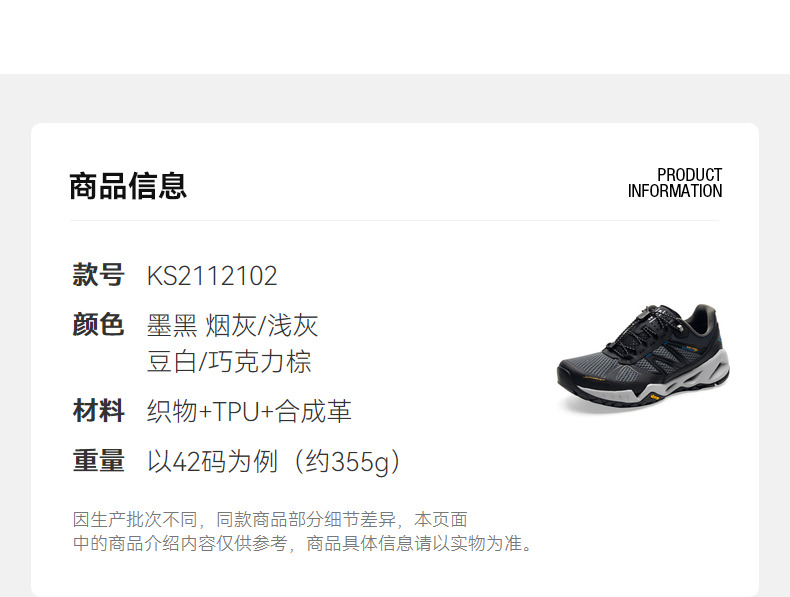Screen dimensions: 790x597
Task: Select the 商品信息 heading
Action: (x=128, y=186)
